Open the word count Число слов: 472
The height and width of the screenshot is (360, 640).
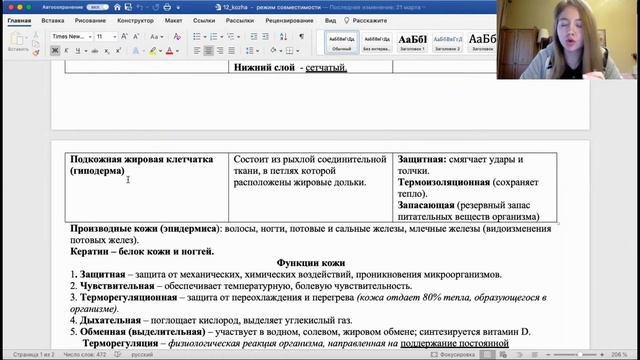(84, 355)
